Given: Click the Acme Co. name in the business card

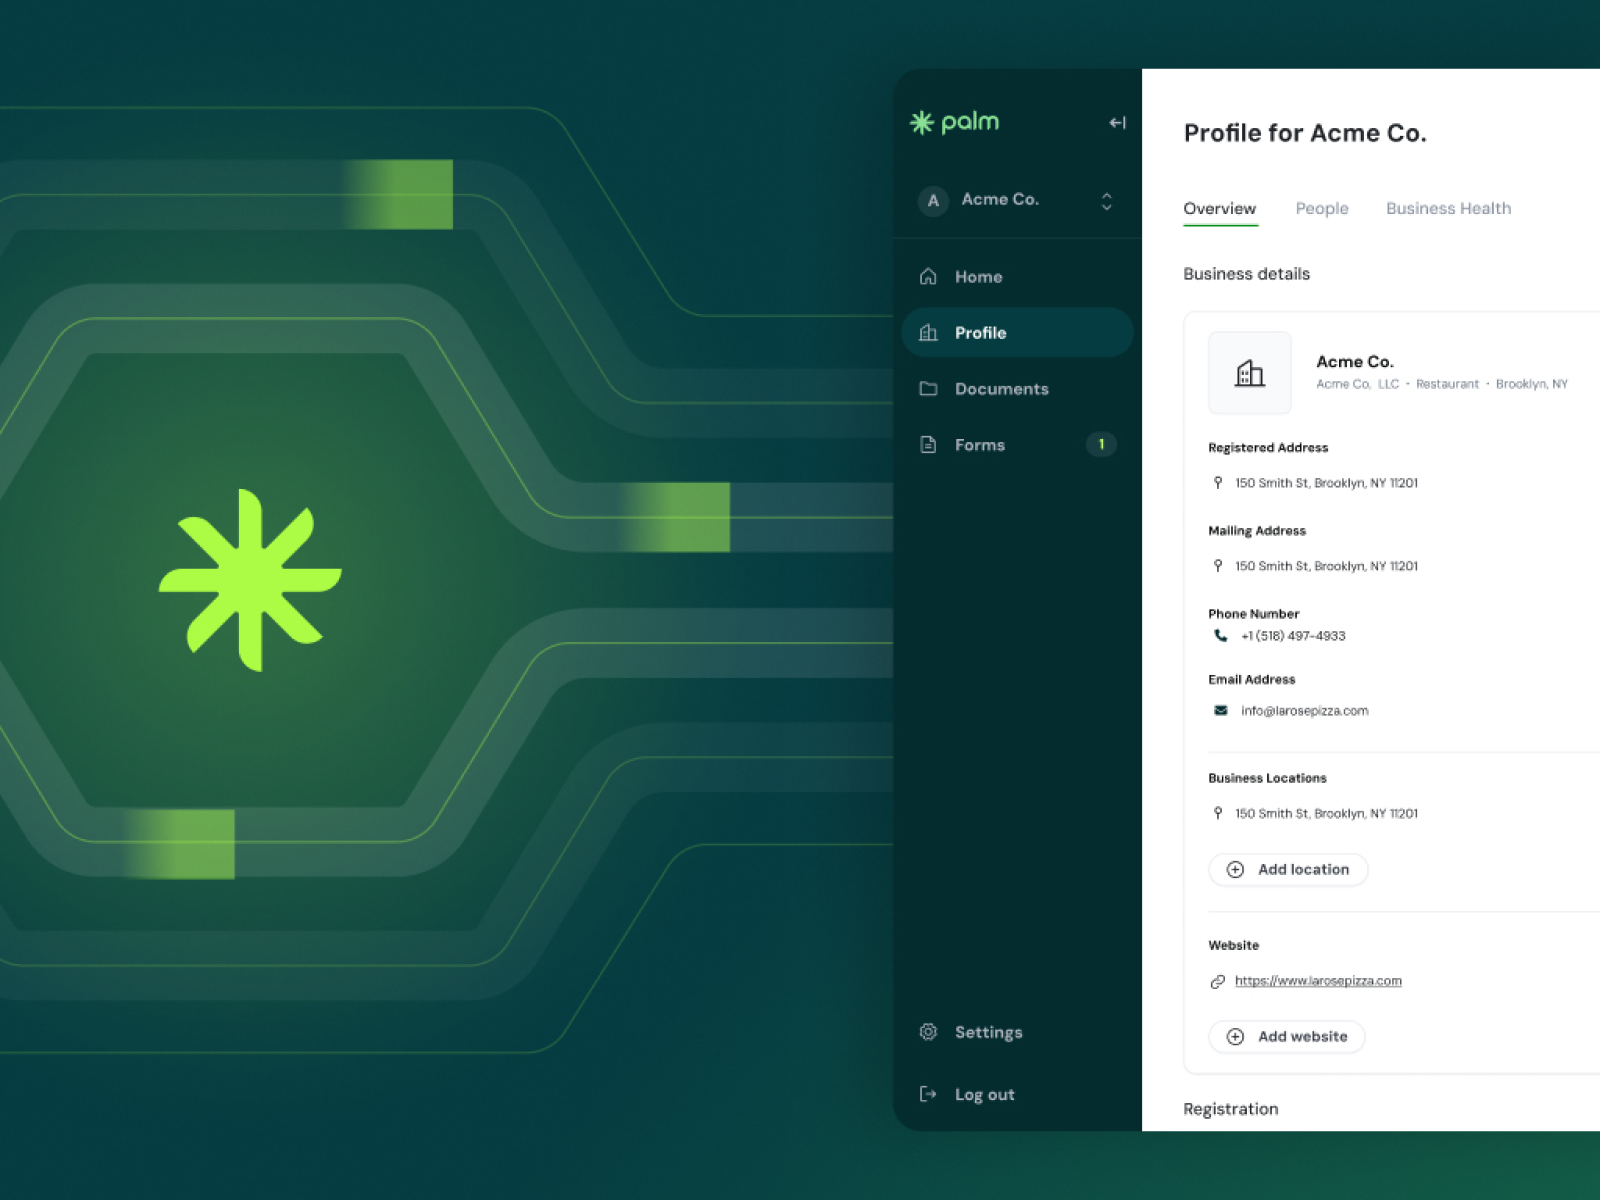Looking at the screenshot, I should click(x=1355, y=361).
